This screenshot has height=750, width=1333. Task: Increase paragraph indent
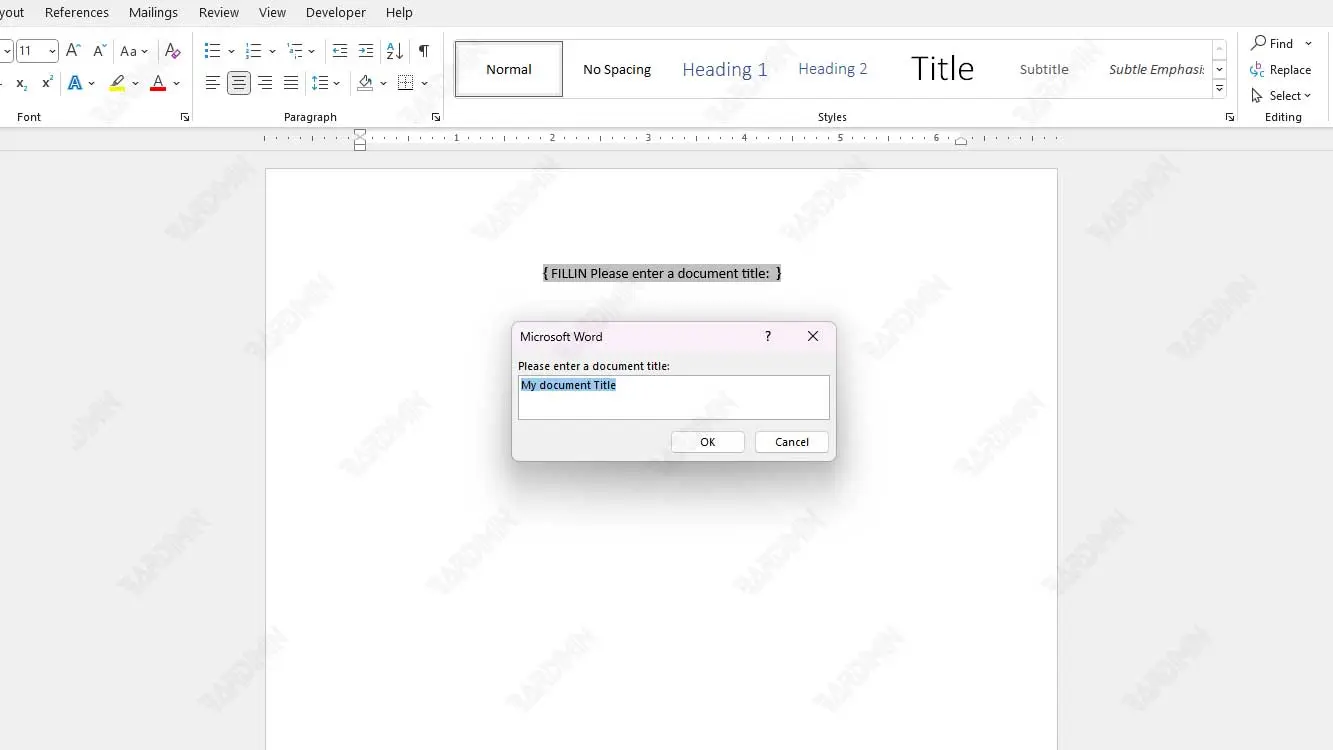tap(366, 51)
